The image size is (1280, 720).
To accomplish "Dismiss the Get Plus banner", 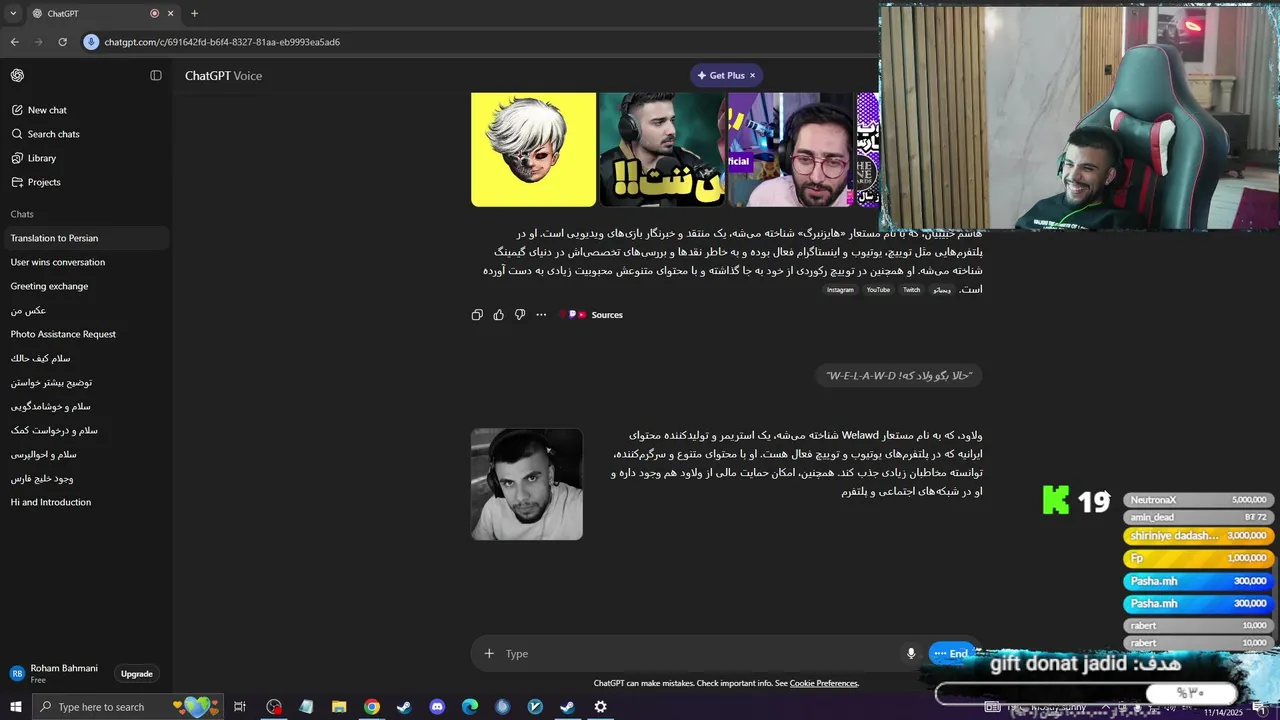I will coord(753,75).
